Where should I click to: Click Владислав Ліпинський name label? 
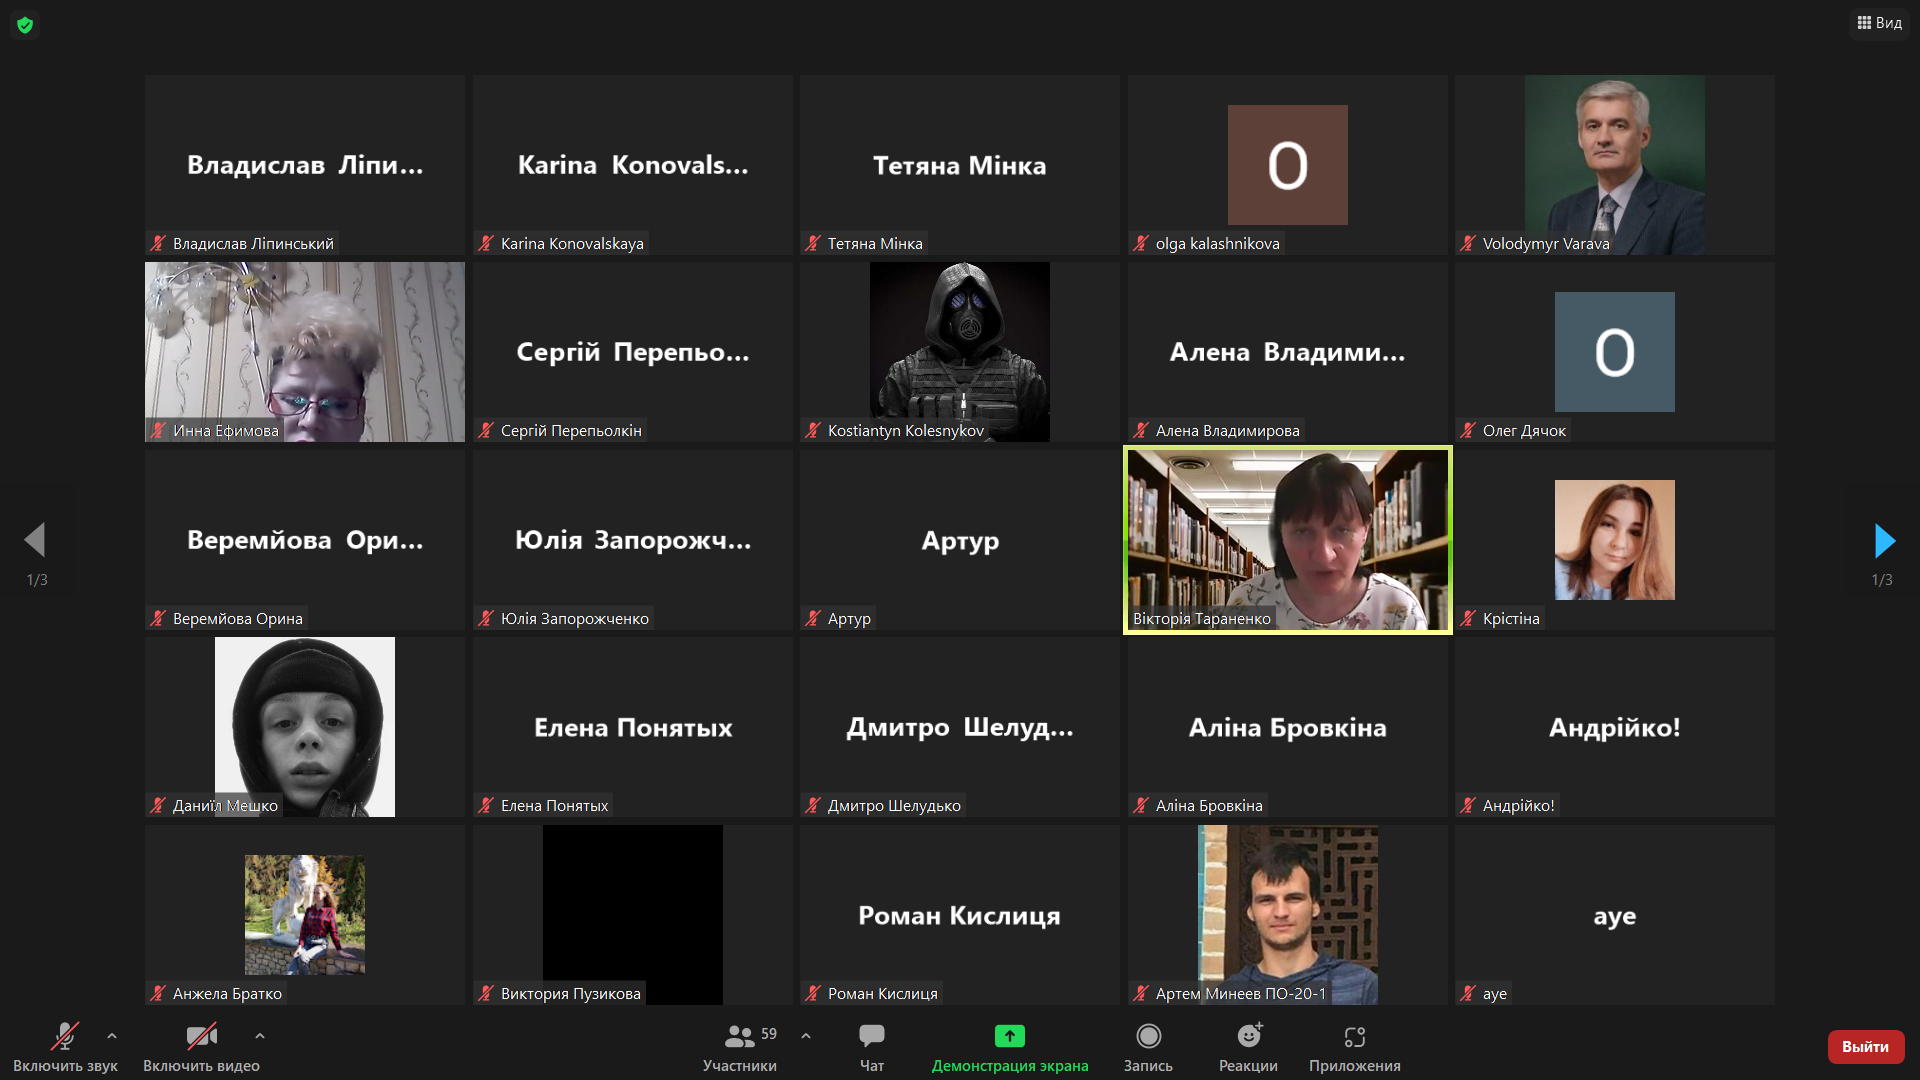pyautogui.click(x=253, y=243)
